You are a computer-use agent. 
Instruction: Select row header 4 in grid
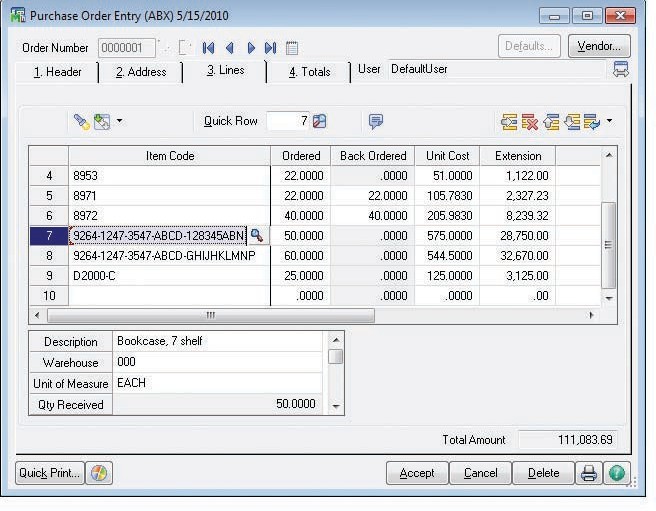click(49, 176)
